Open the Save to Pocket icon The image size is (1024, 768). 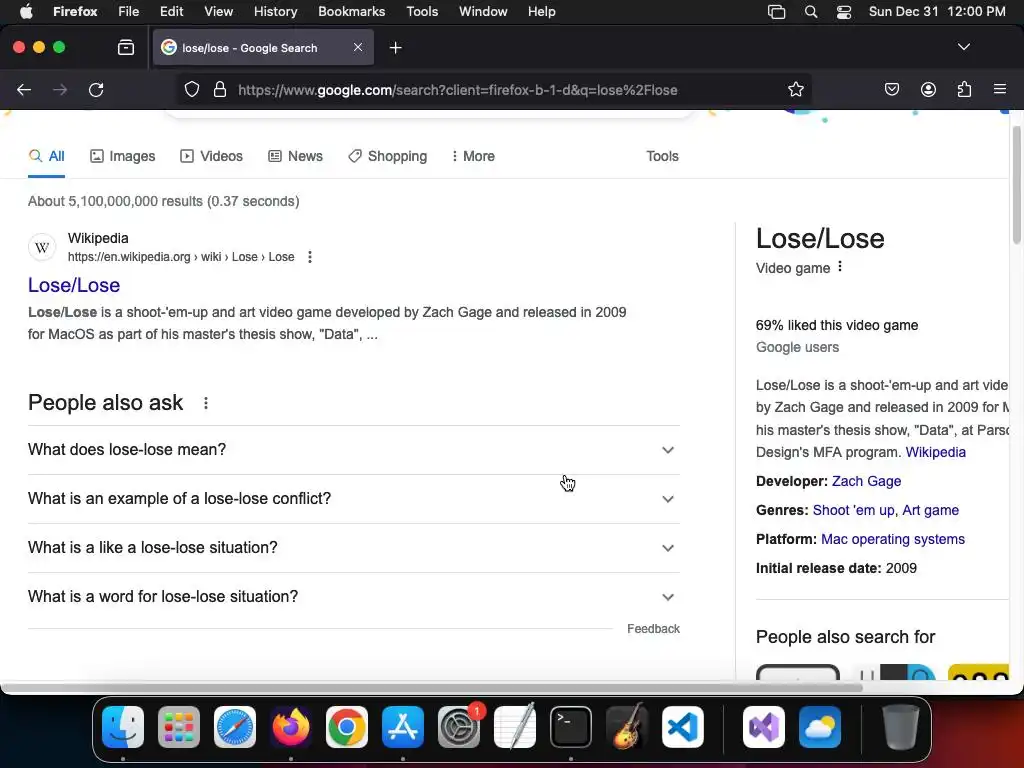point(891,89)
